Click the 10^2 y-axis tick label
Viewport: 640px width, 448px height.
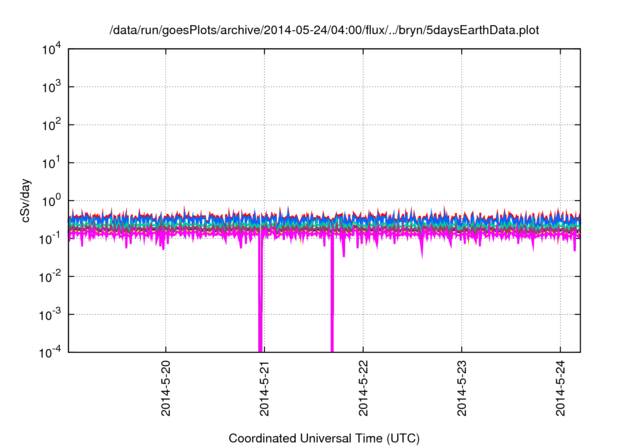coord(52,125)
